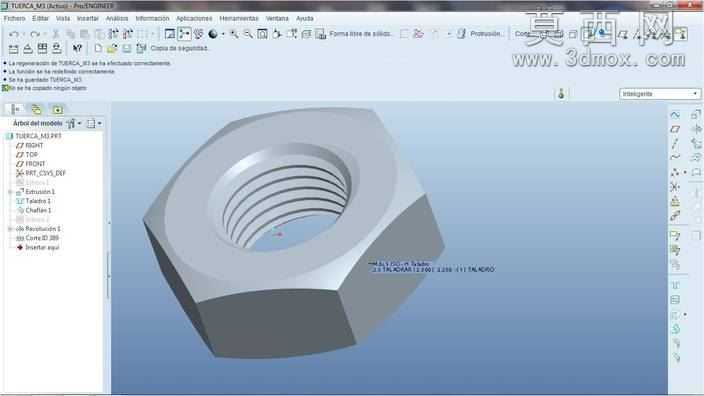704x396 pixels.
Task: Open the Herramientas menu
Action: [239, 18]
